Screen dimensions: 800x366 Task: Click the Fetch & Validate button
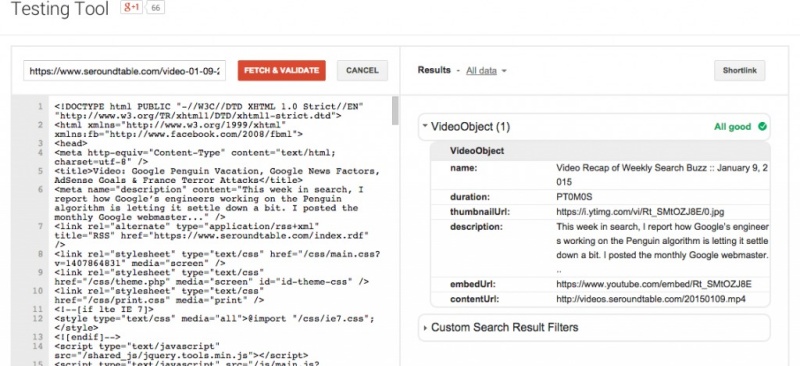click(282, 70)
